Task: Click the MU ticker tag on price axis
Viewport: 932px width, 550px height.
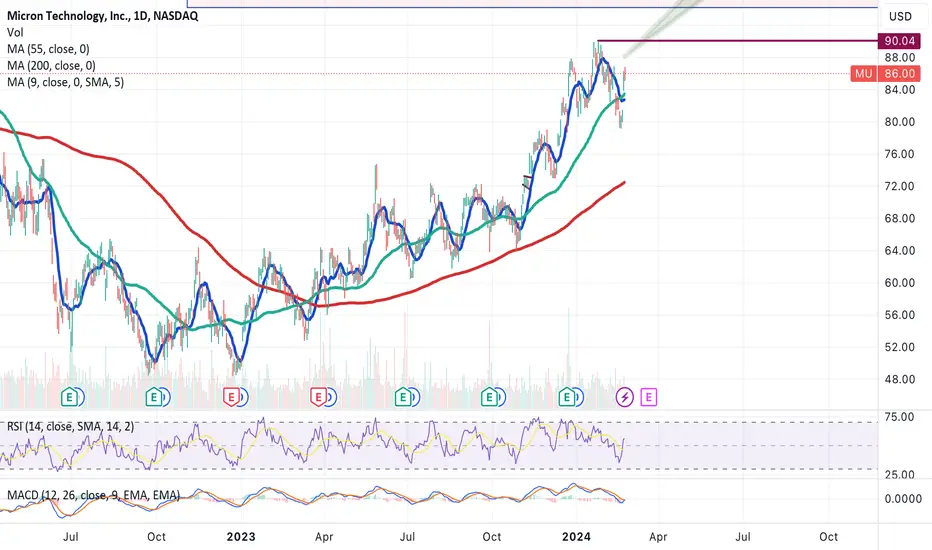Action: click(x=863, y=74)
